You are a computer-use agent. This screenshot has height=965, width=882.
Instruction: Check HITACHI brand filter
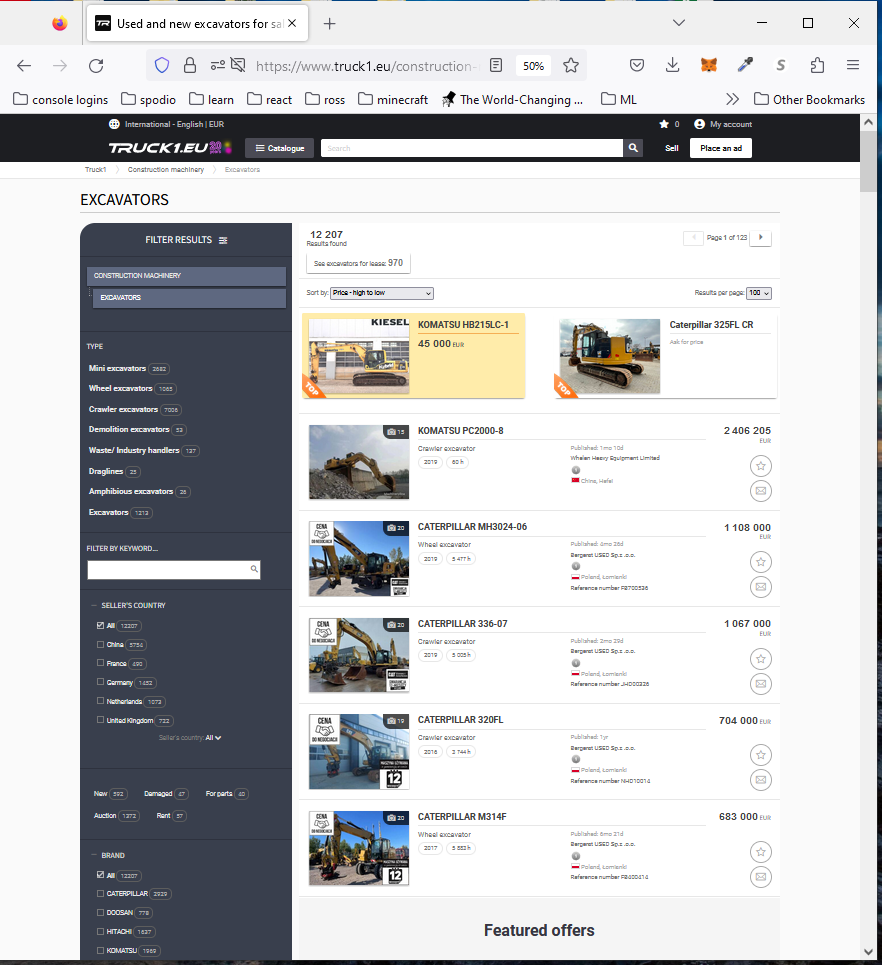click(100, 931)
